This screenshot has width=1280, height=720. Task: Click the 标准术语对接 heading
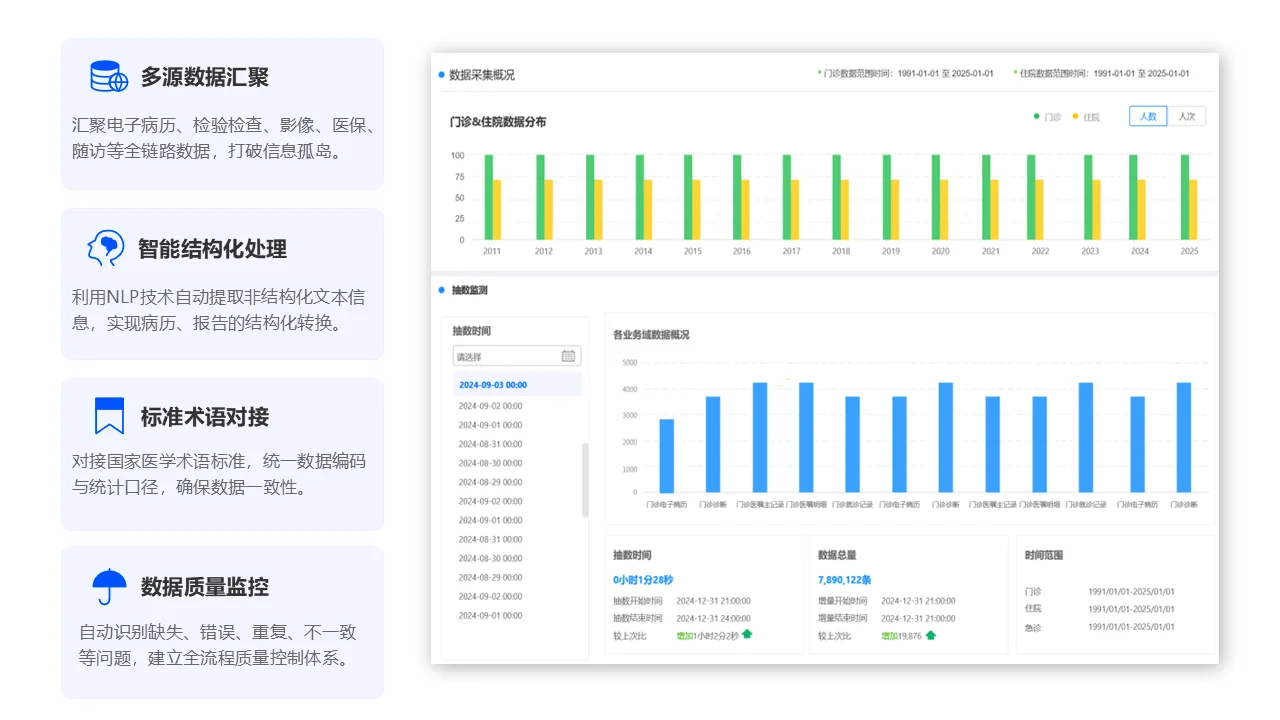coord(204,417)
